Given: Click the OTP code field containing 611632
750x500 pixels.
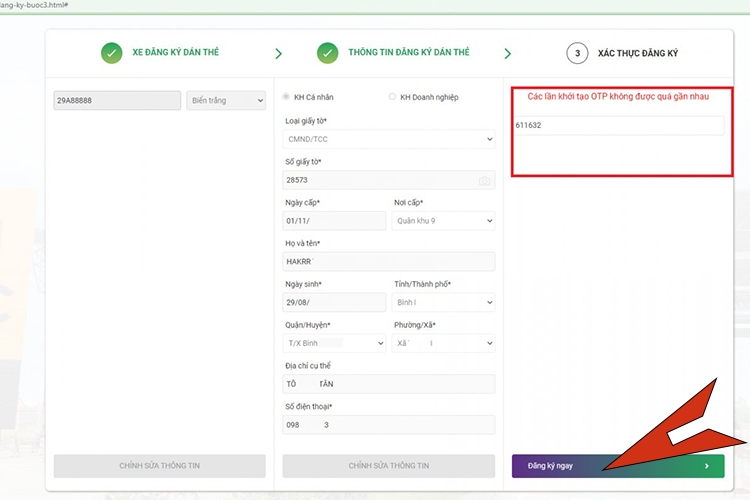Looking at the screenshot, I should pyautogui.click(x=618, y=125).
